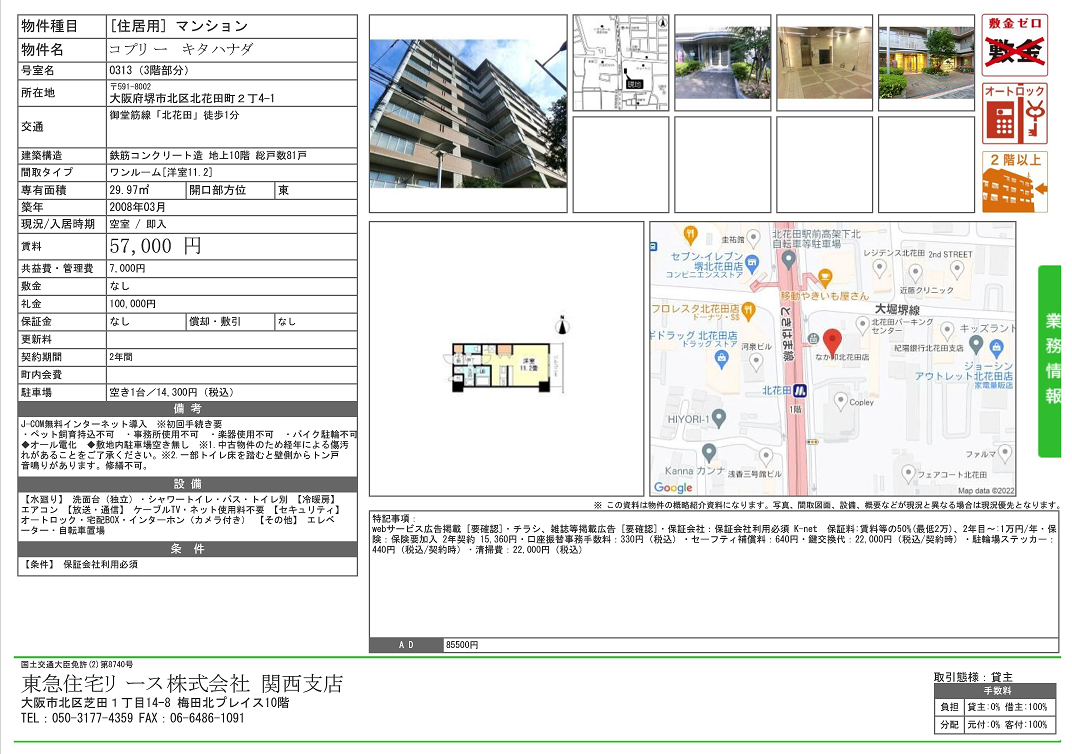Open the lobby interior photo thumbnail

825,63
